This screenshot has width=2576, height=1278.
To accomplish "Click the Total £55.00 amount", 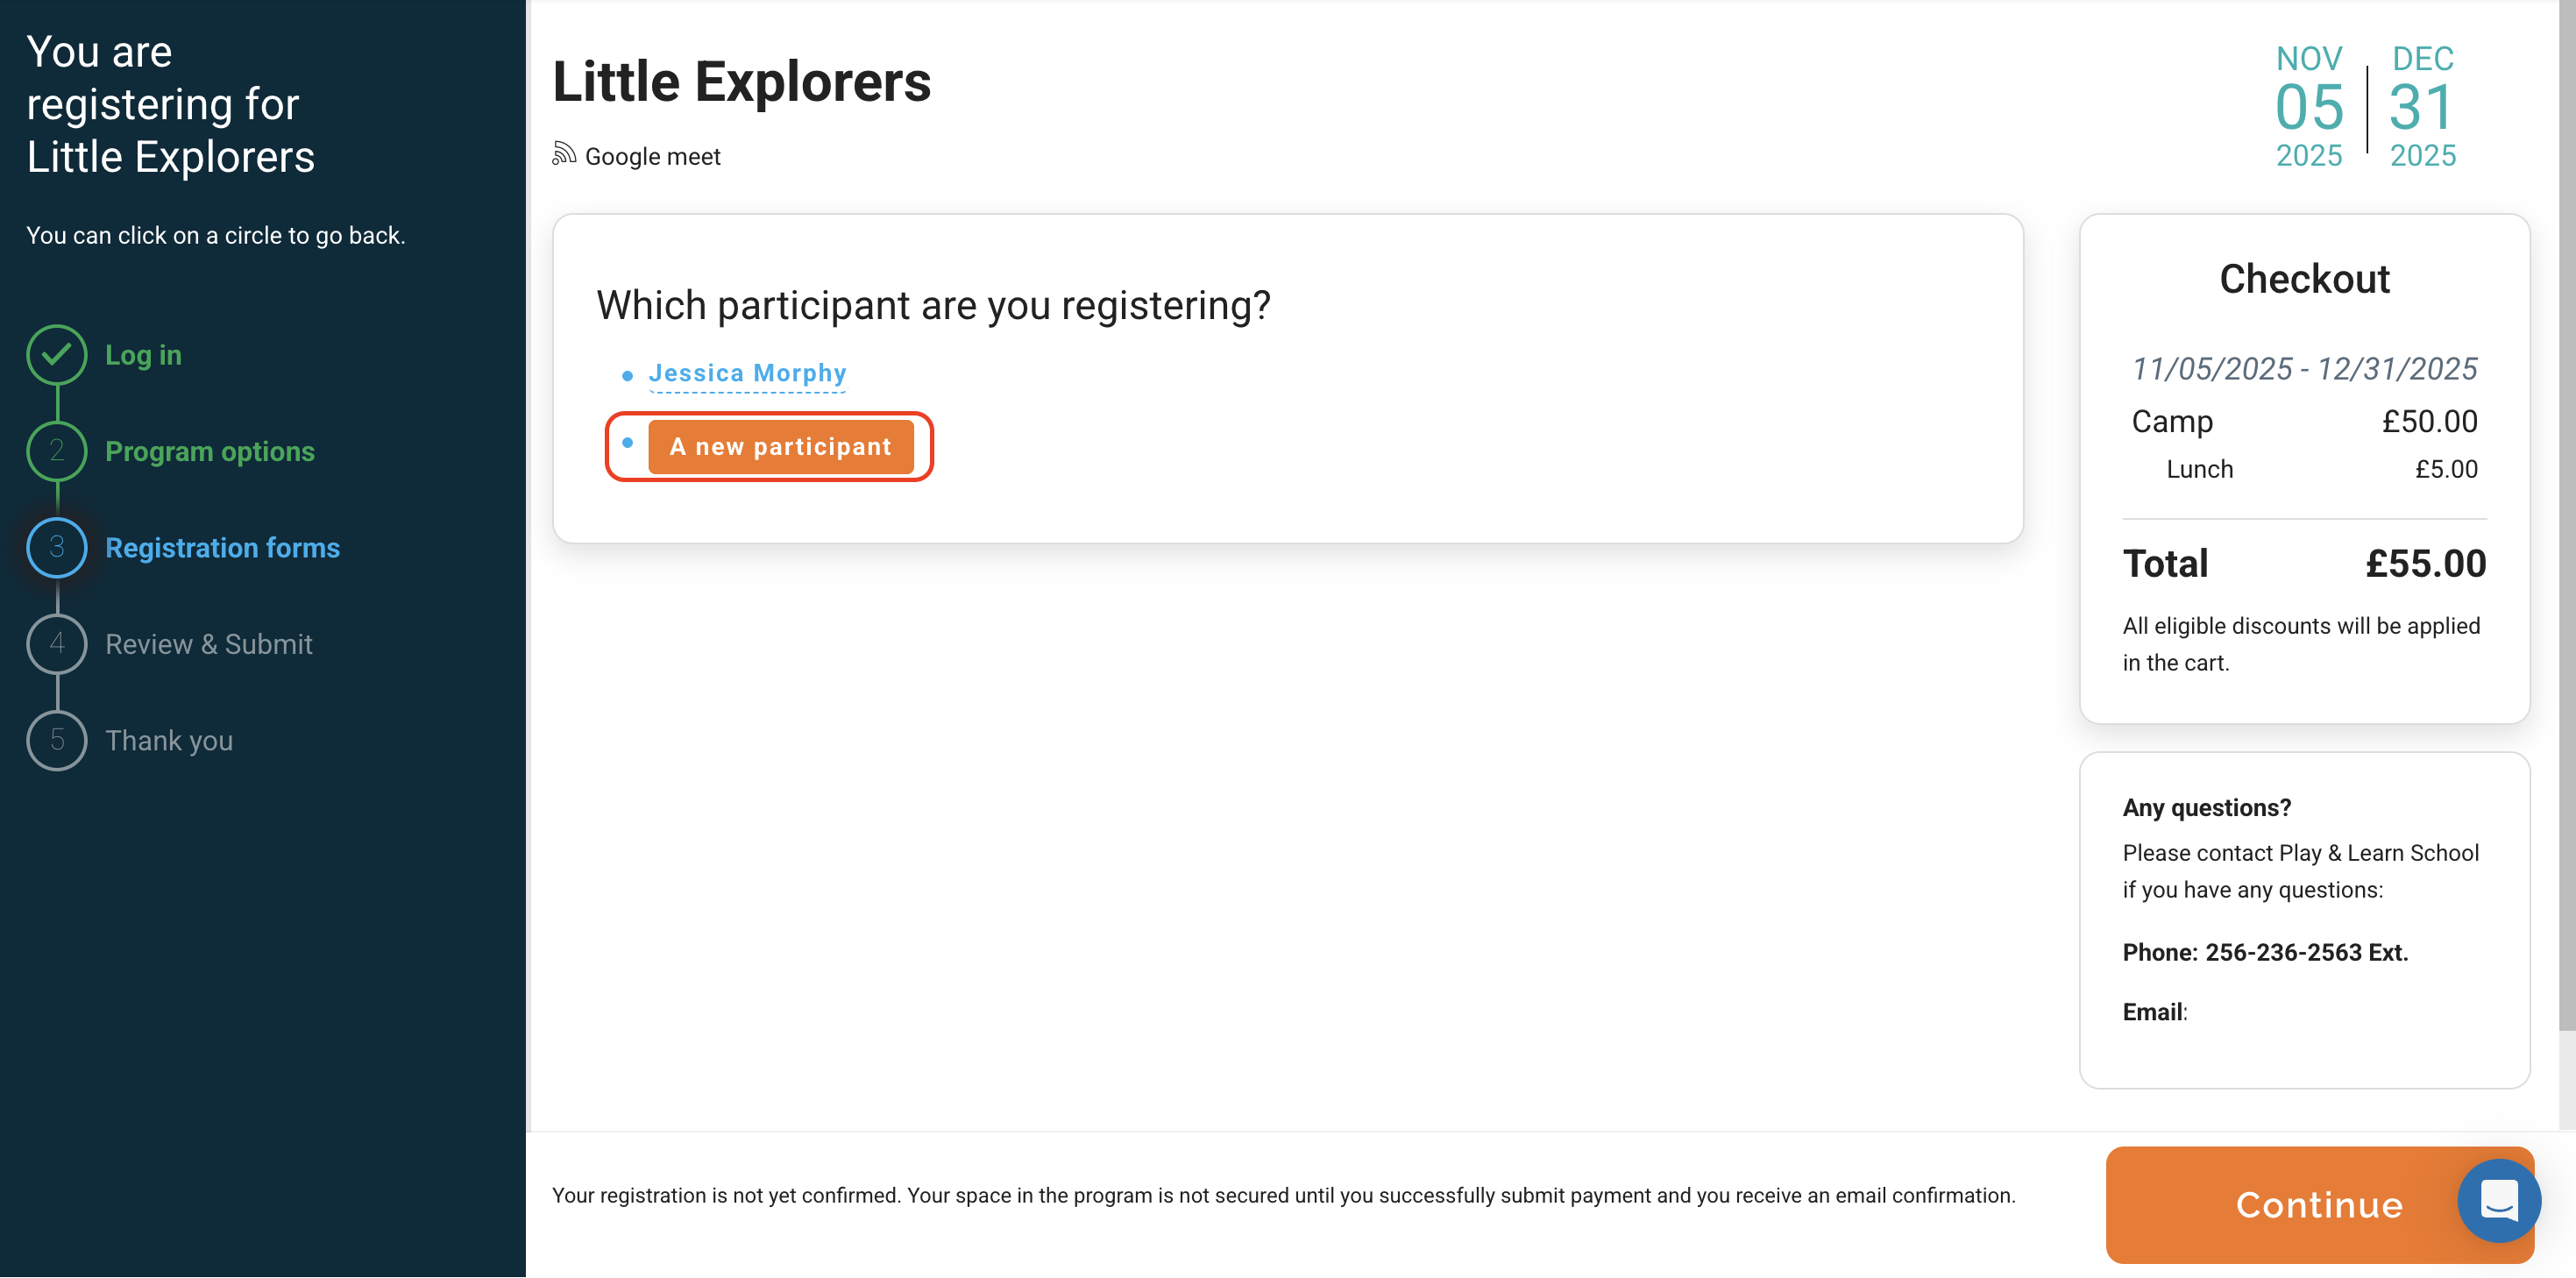I will [x=2425, y=564].
